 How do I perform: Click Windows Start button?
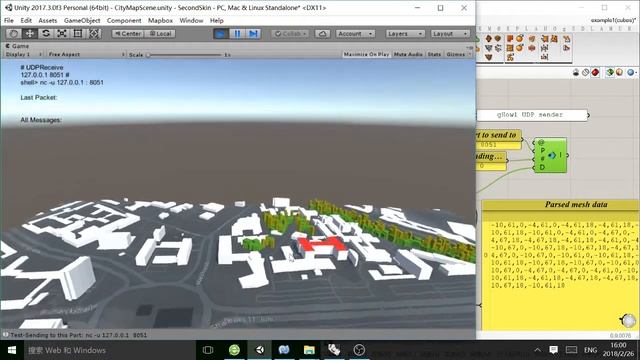click(11, 350)
